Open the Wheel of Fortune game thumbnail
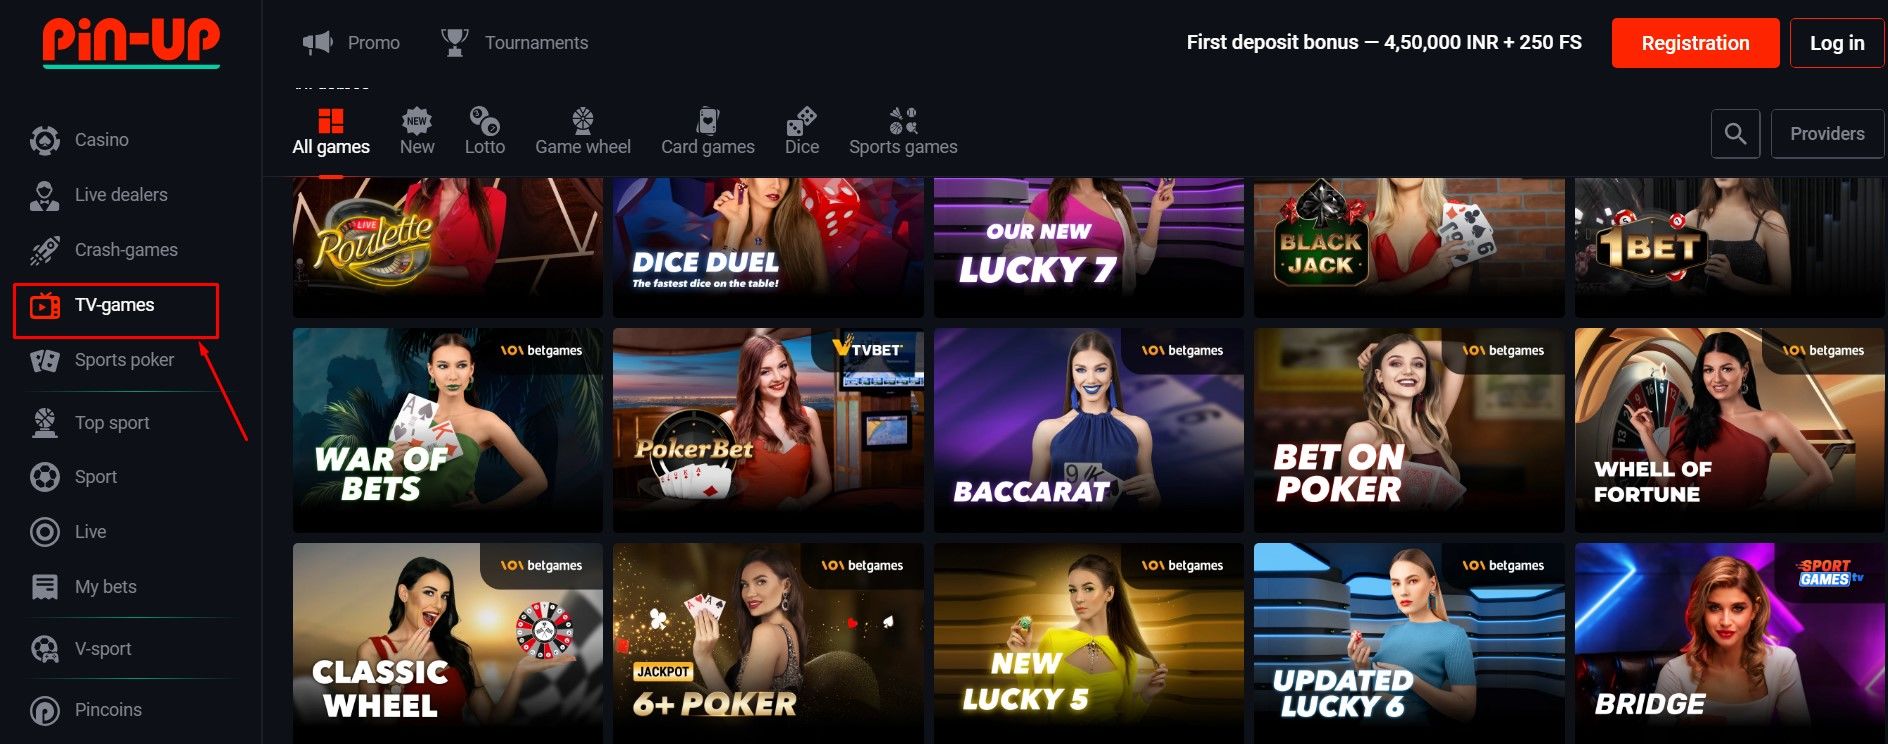 pos(1729,430)
